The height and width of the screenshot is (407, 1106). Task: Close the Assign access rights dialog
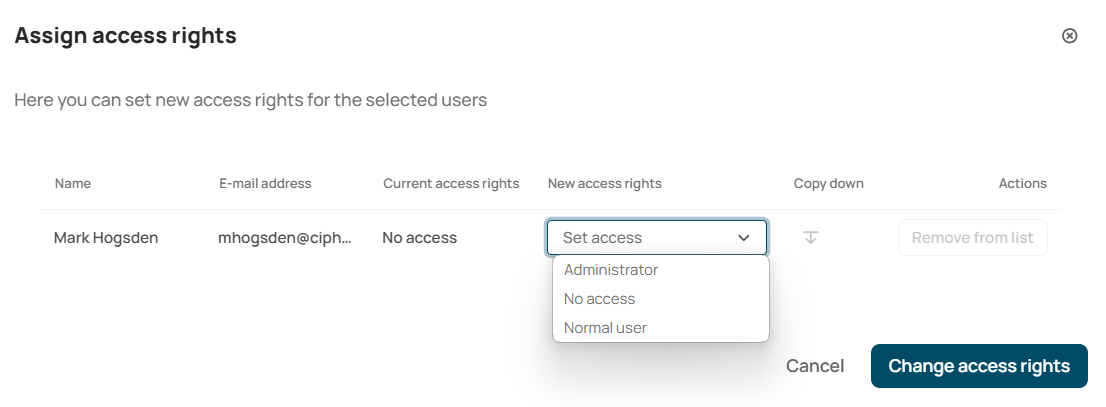[x=1069, y=36]
